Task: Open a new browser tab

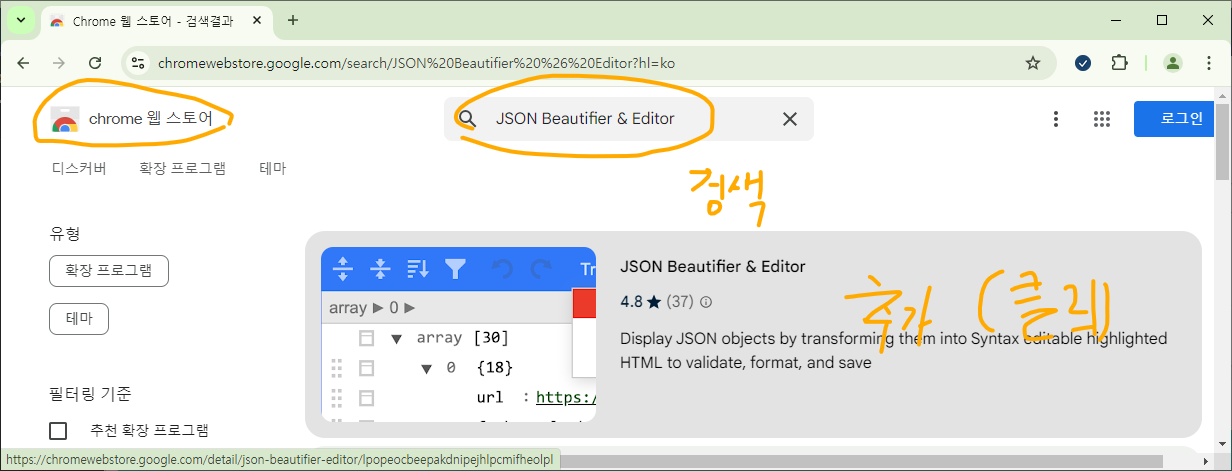Action: coord(293,20)
